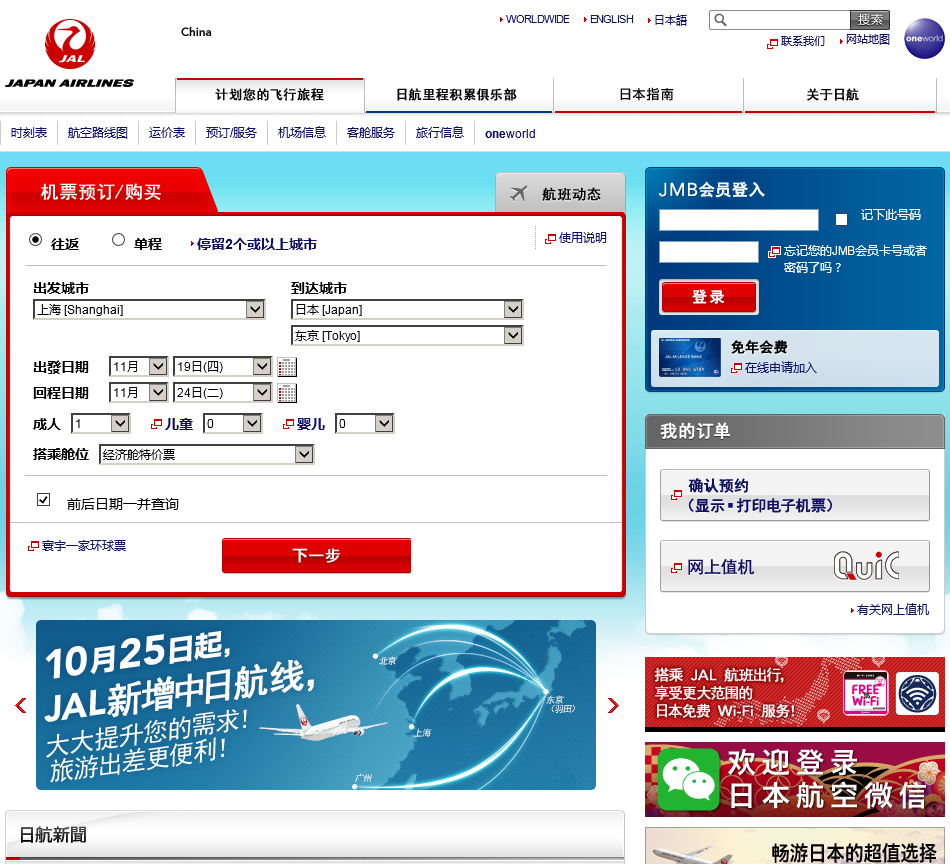Focus the JMB password field
This screenshot has height=864, width=950.
[x=709, y=251]
